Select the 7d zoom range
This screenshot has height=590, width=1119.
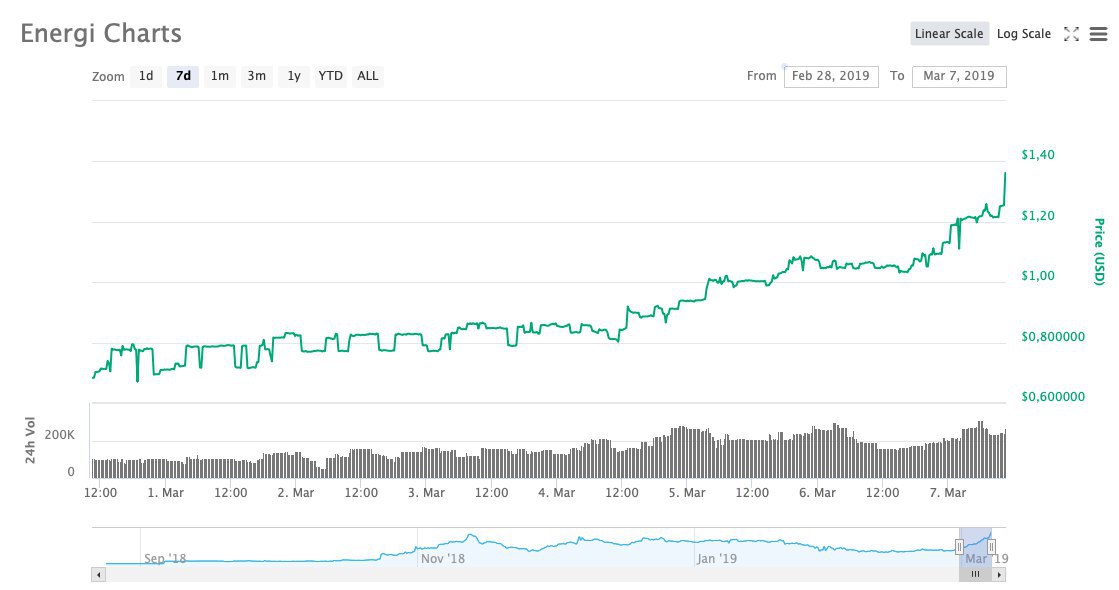[x=183, y=76]
